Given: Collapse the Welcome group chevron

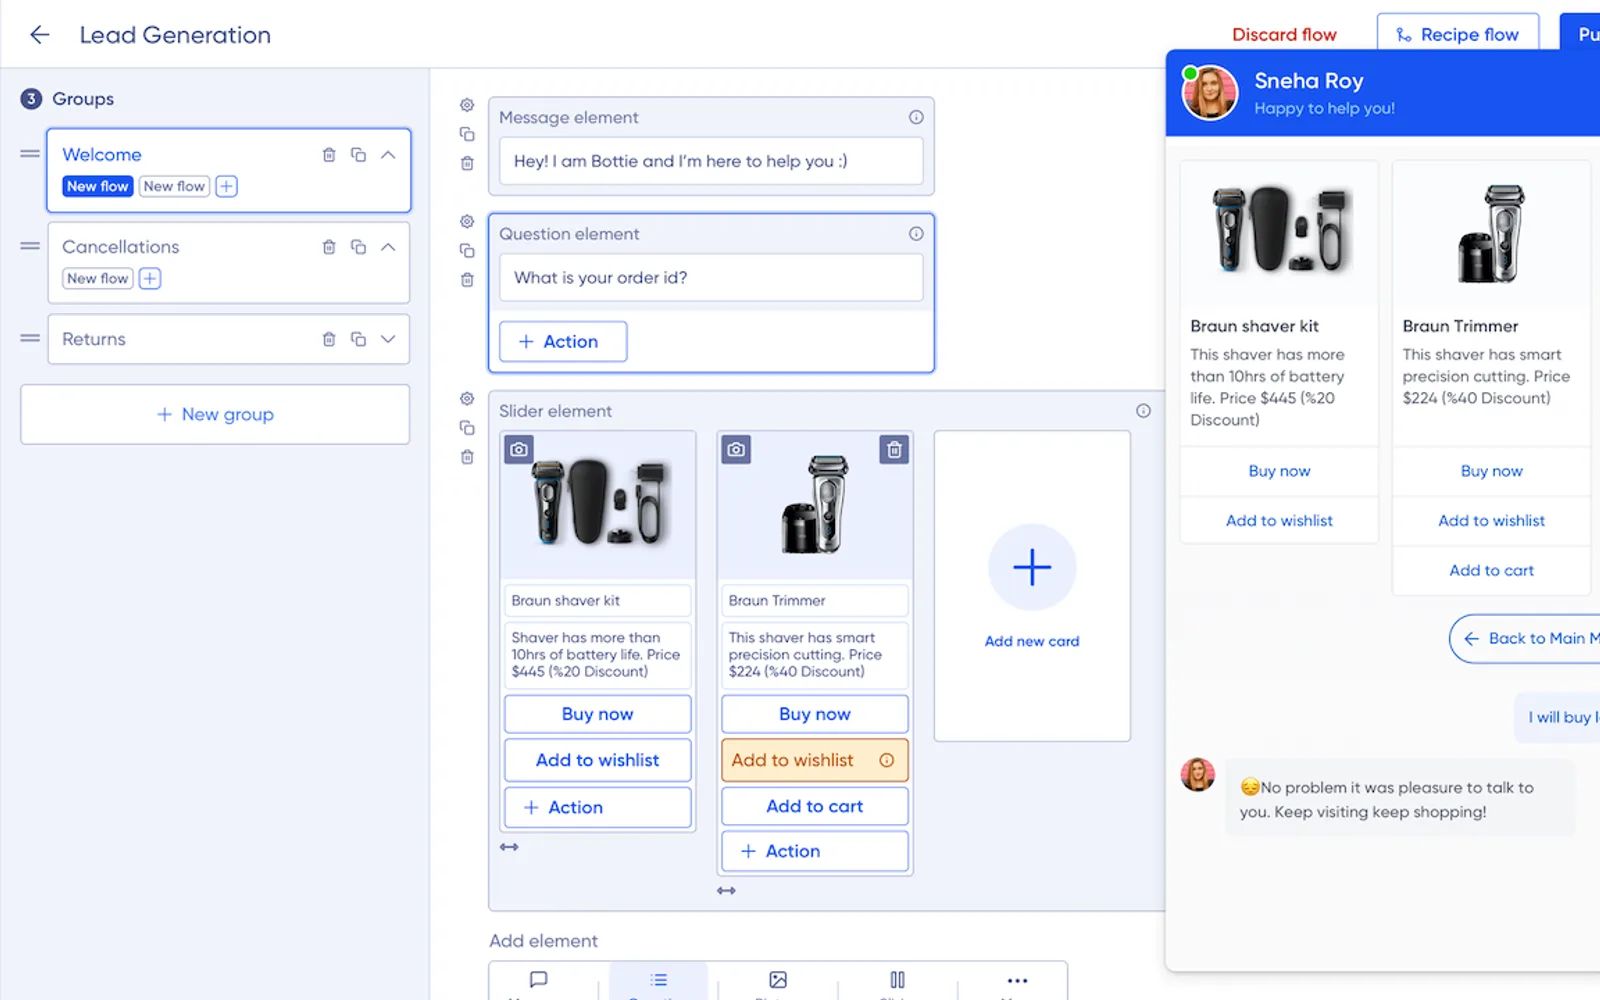Looking at the screenshot, I should (x=388, y=155).
